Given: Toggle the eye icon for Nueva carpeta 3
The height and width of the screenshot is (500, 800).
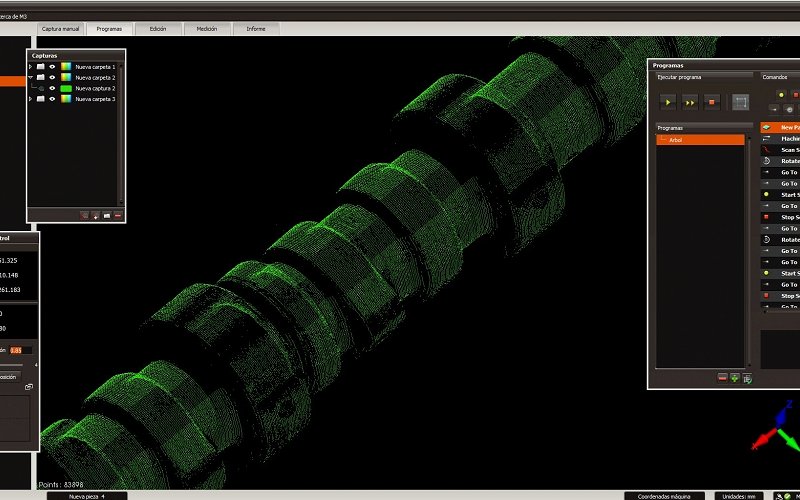Looking at the screenshot, I should pyautogui.click(x=52, y=99).
